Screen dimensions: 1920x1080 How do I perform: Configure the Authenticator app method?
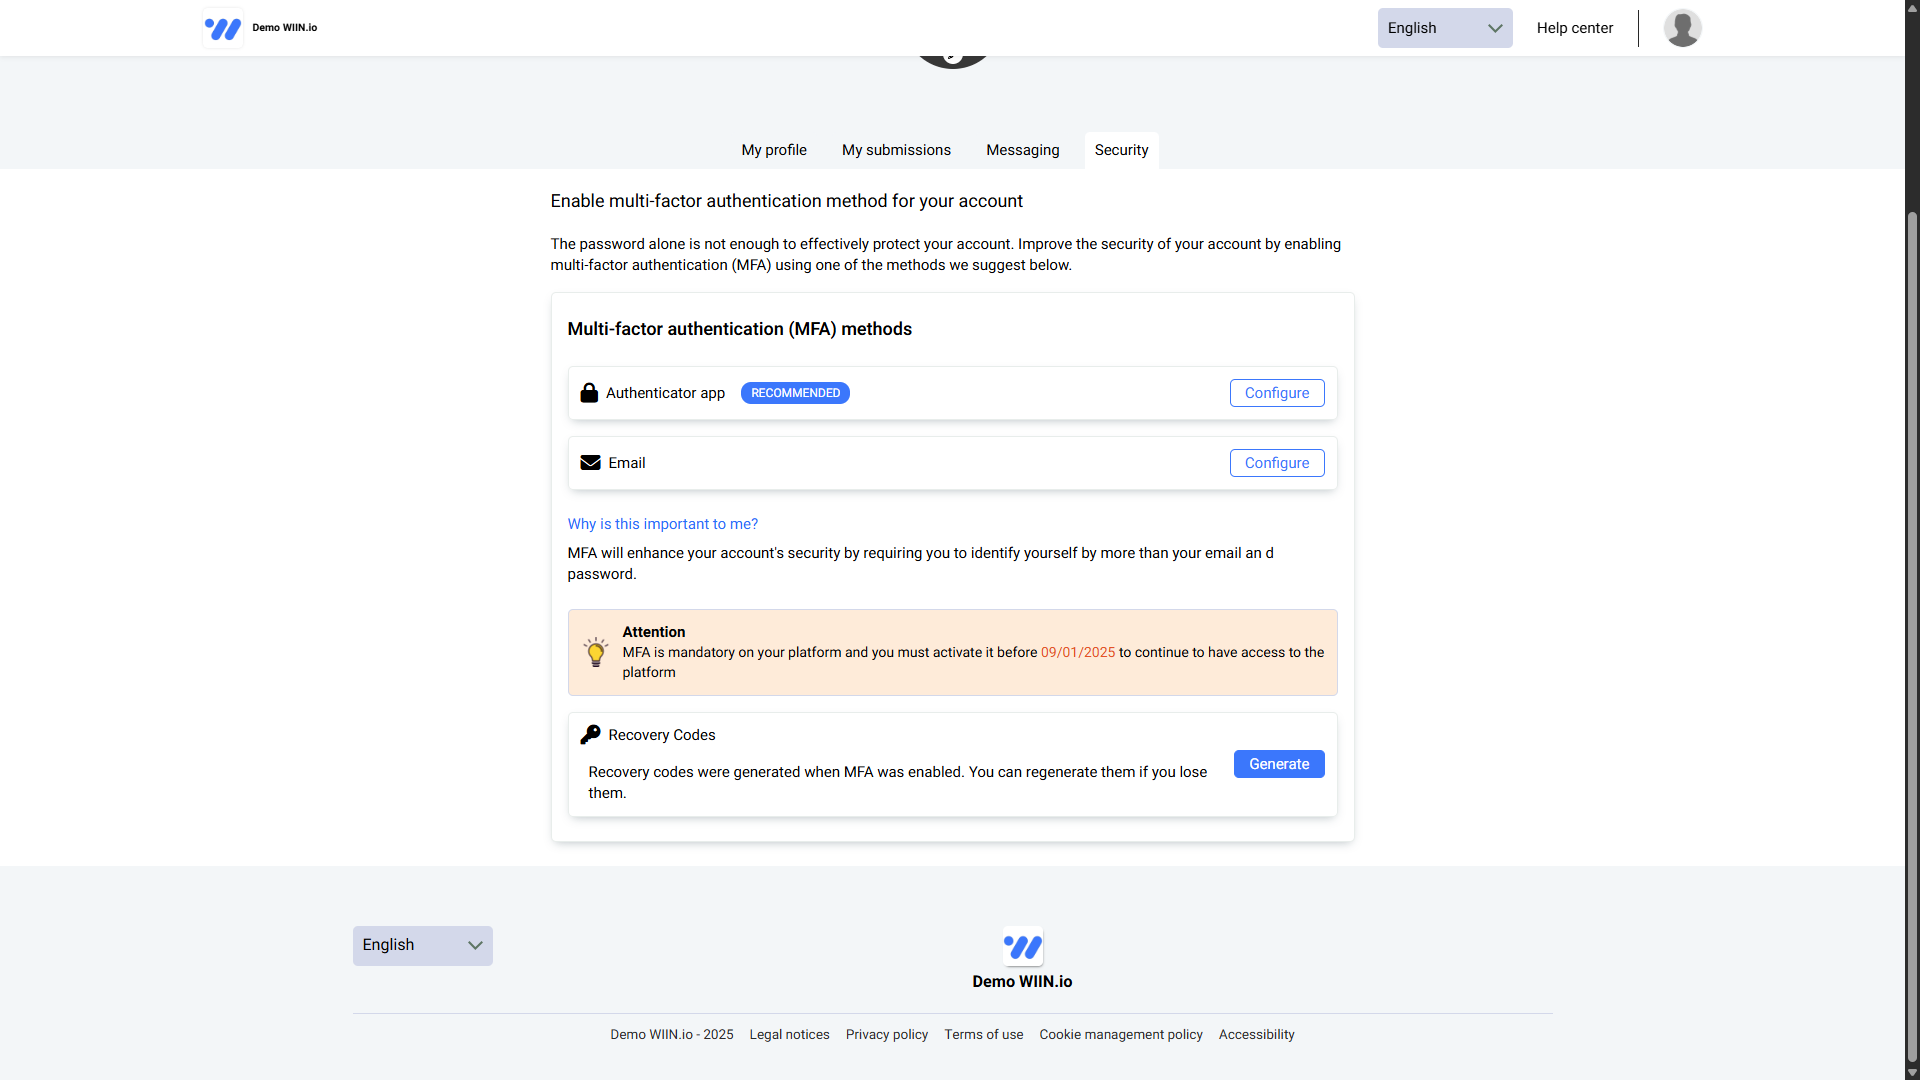pyautogui.click(x=1276, y=393)
